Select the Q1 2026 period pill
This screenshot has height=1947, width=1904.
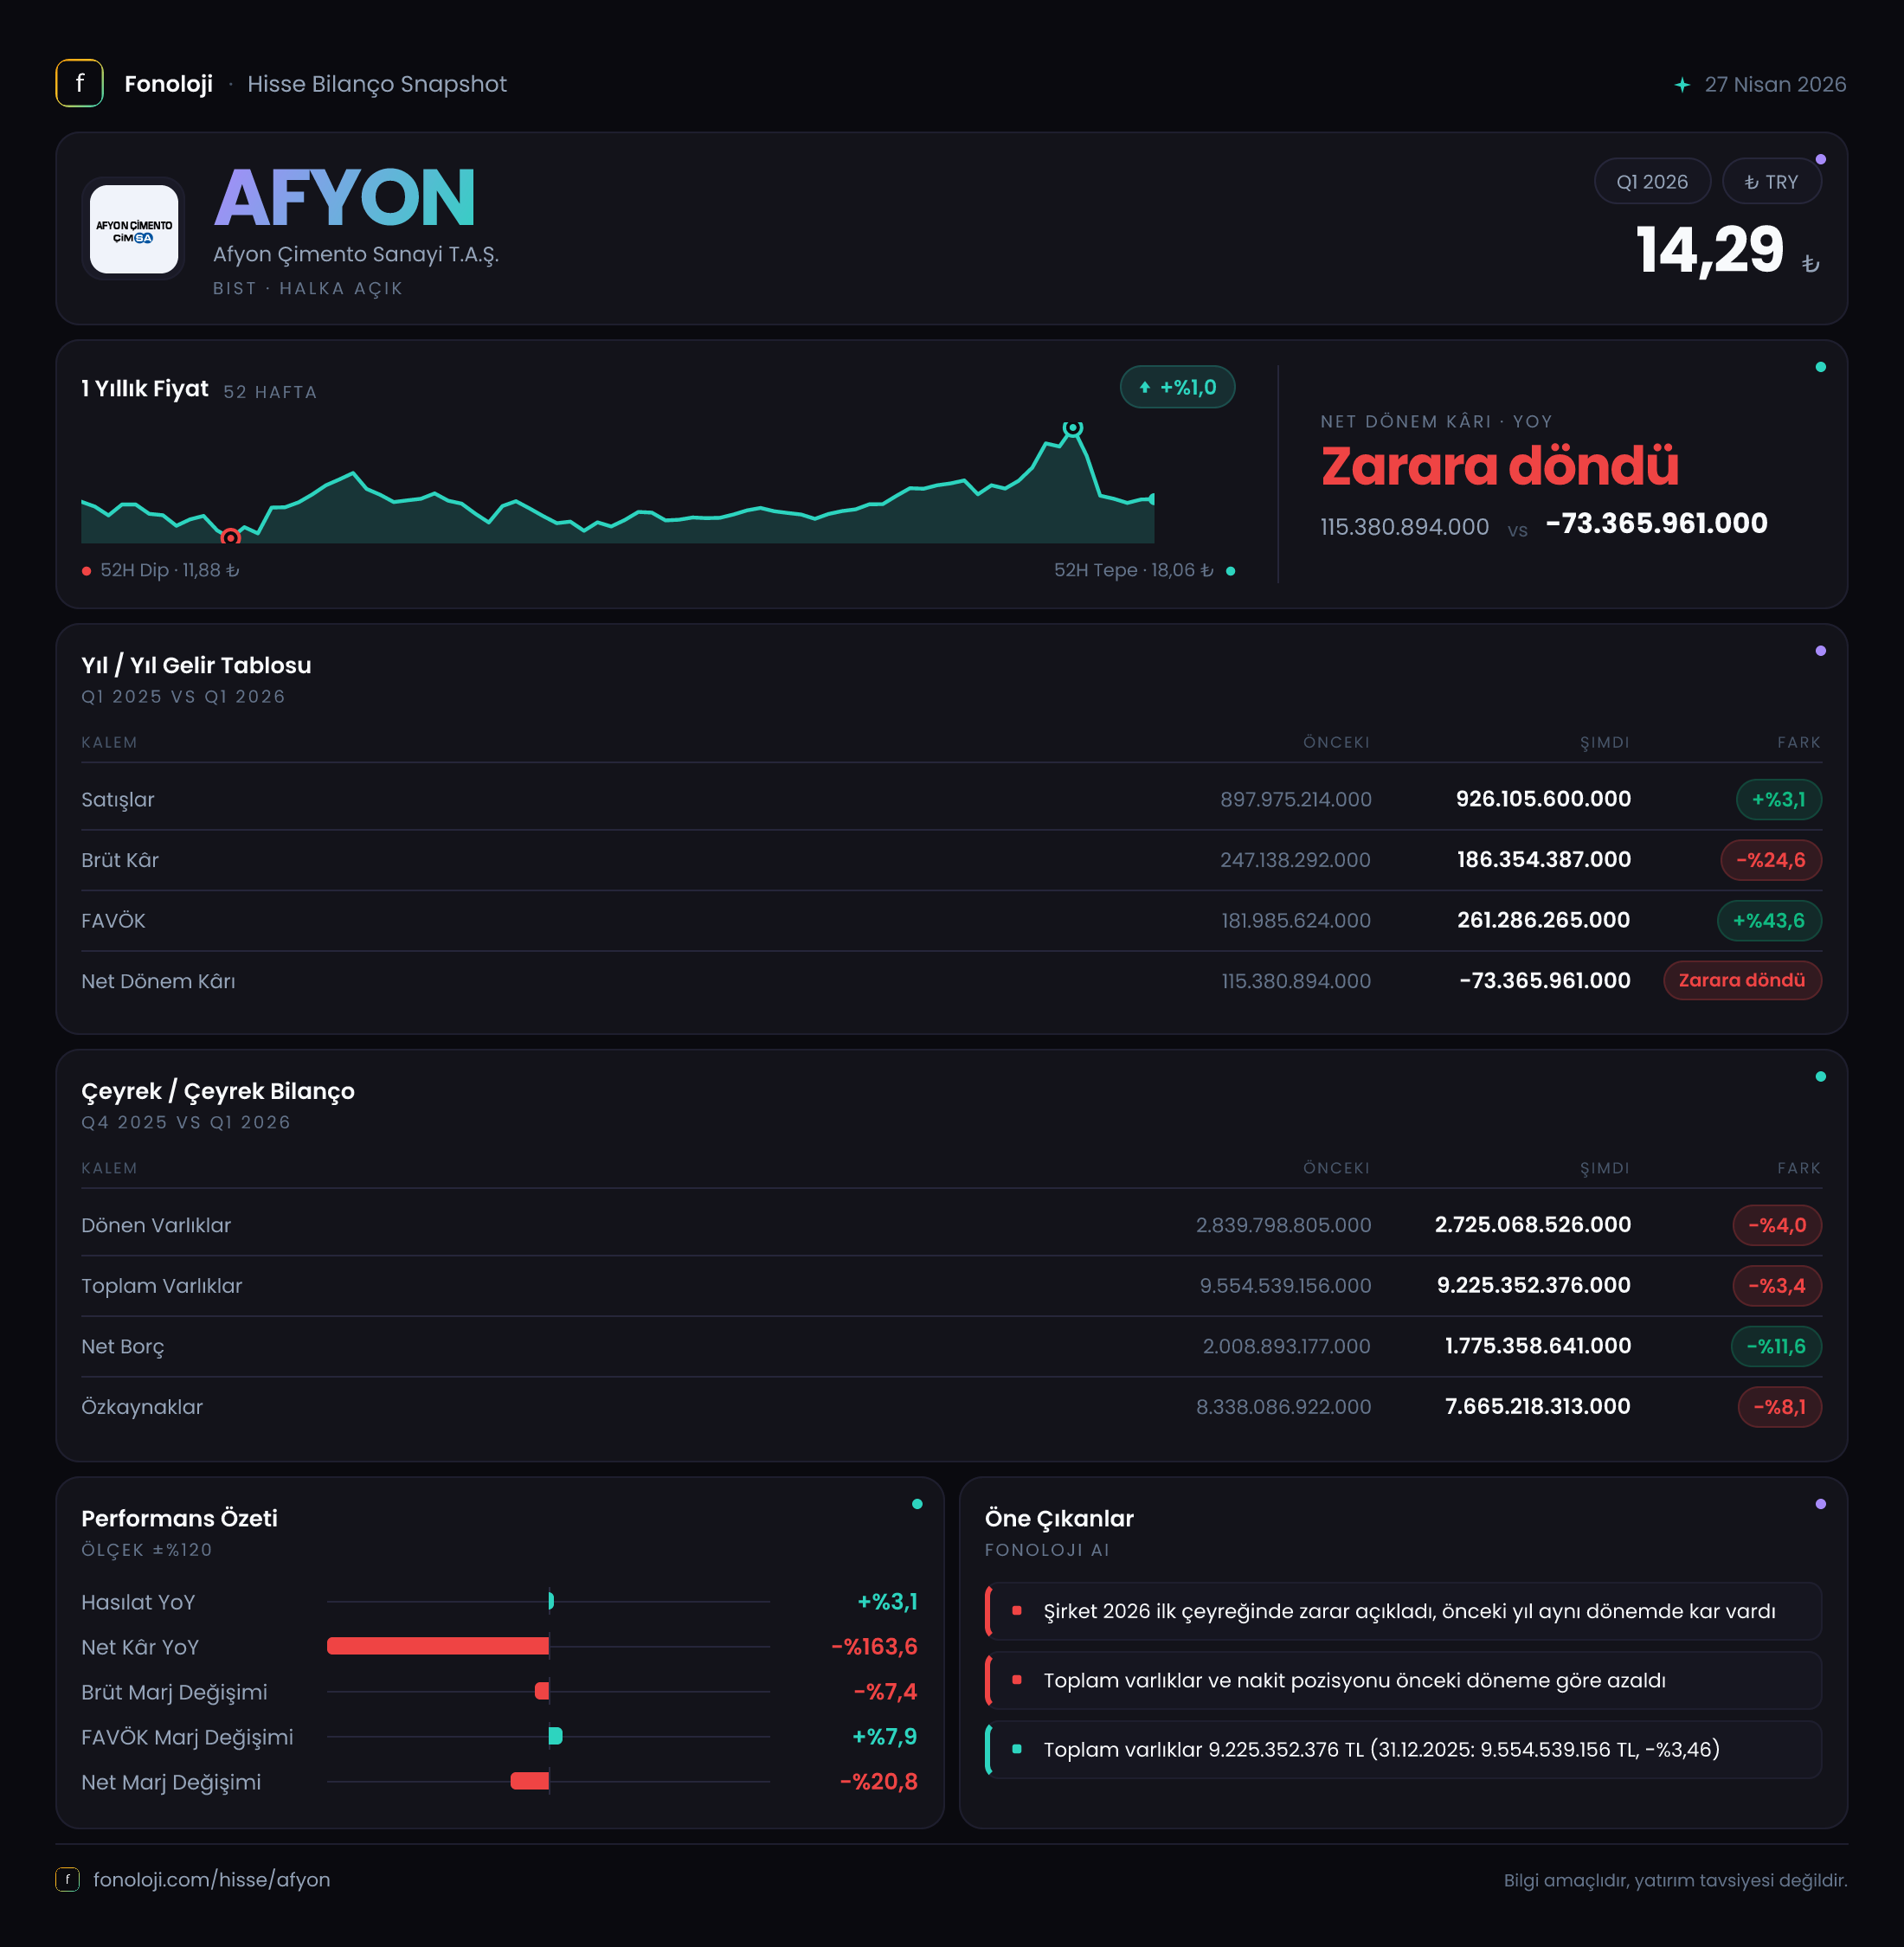[x=1652, y=182]
